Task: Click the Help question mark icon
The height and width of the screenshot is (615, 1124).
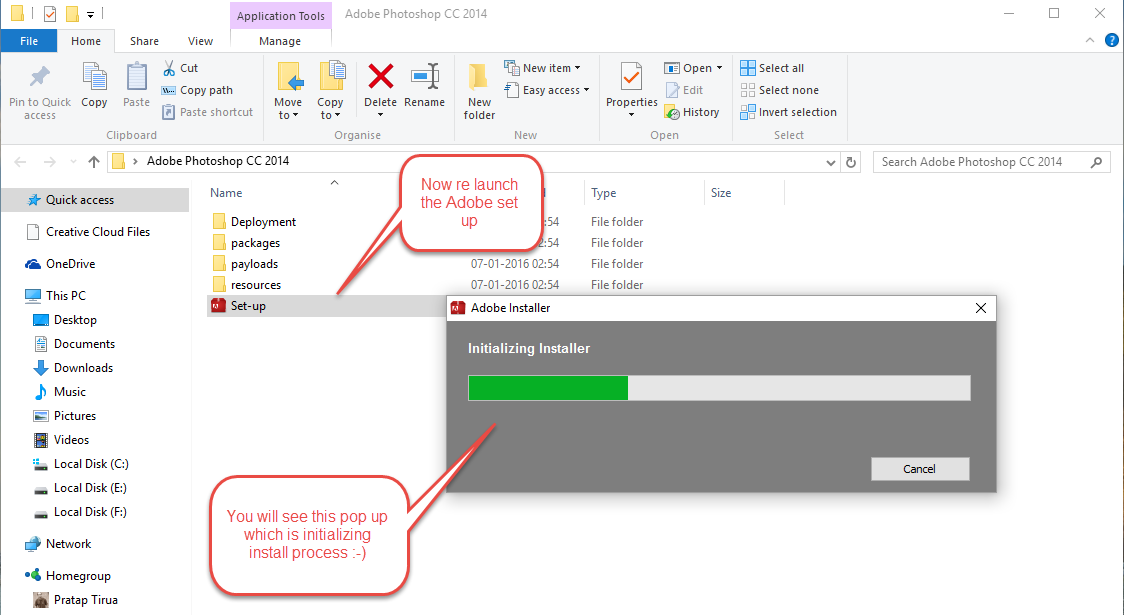Action: tap(1112, 40)
